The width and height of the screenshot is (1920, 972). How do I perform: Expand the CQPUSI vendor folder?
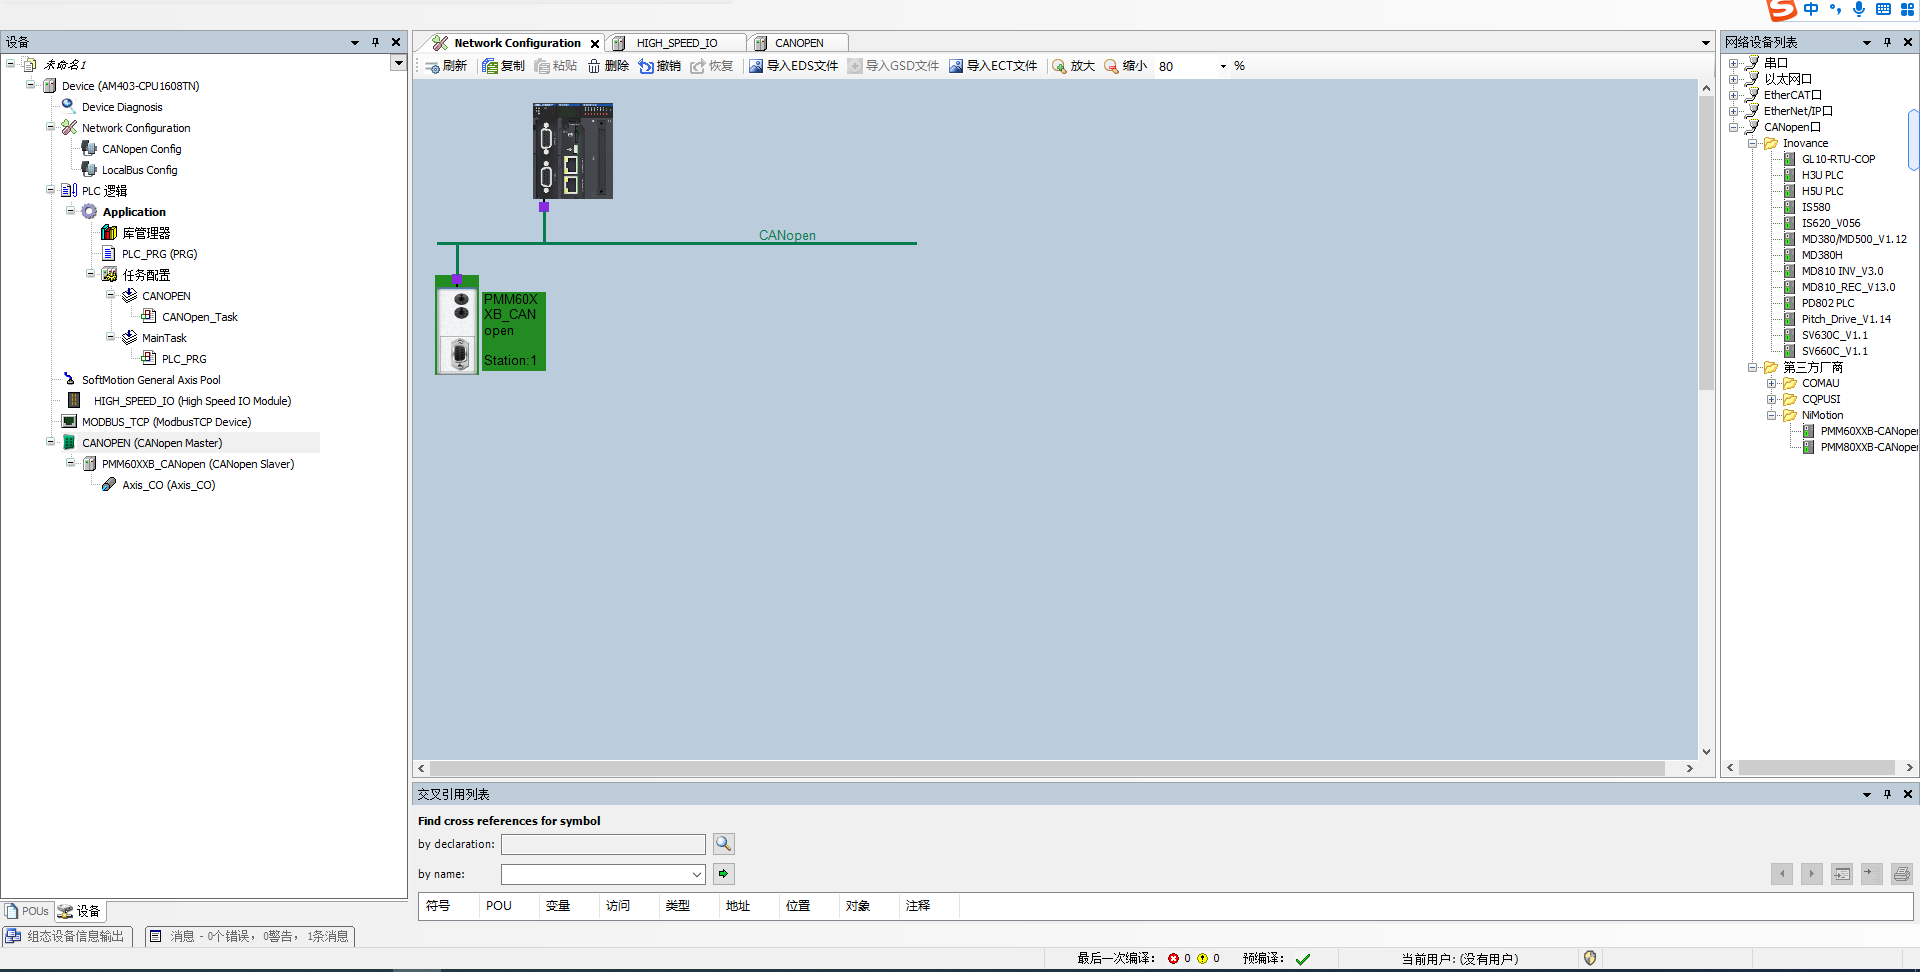(1771, 399)
